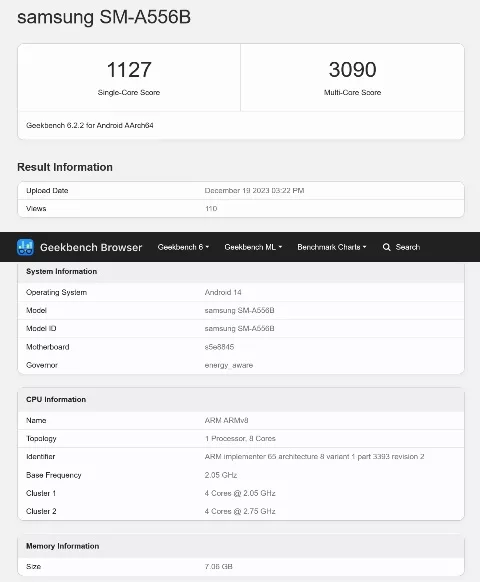Click the Cluster 2 label
480x582 pixels.
[x=41, y=511]
